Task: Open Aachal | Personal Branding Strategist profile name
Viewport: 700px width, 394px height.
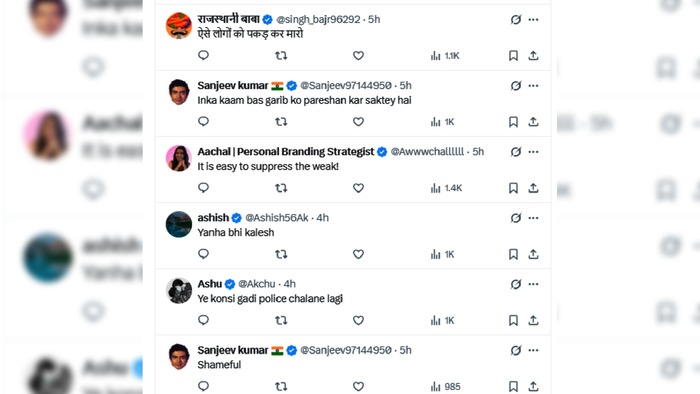Action: [286, 152]
